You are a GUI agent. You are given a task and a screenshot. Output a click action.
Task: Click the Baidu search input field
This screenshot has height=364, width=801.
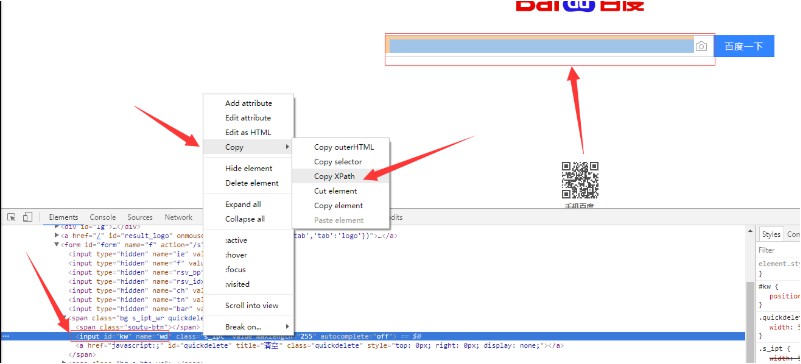(541, 46)
